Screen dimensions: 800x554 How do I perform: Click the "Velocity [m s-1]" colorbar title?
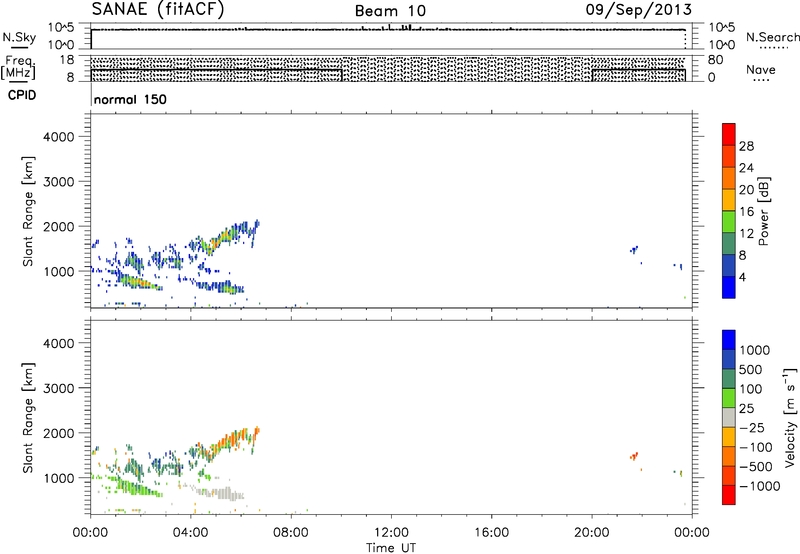(789, 417)
